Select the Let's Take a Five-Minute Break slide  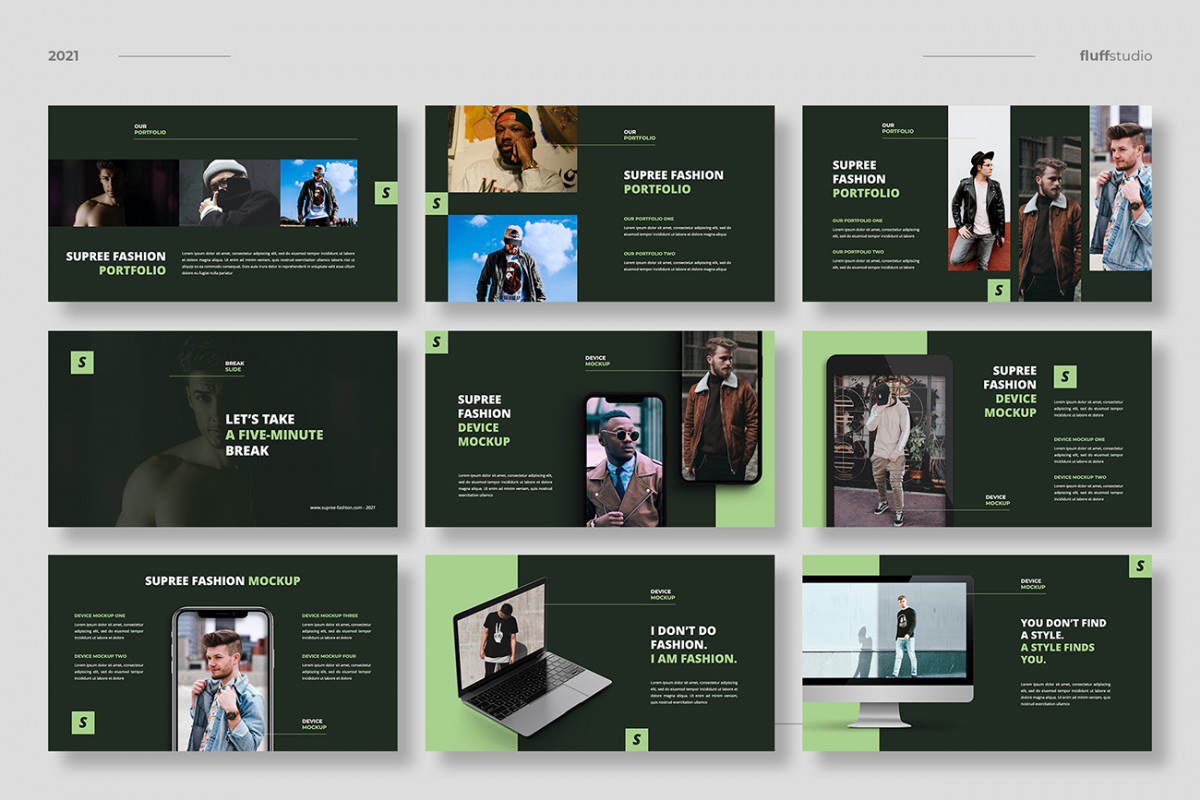click(223, 429)
